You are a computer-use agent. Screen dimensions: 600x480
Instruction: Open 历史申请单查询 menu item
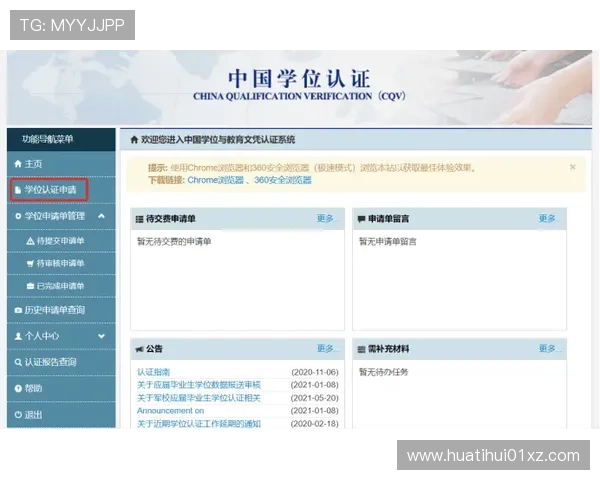coord(55,310)
